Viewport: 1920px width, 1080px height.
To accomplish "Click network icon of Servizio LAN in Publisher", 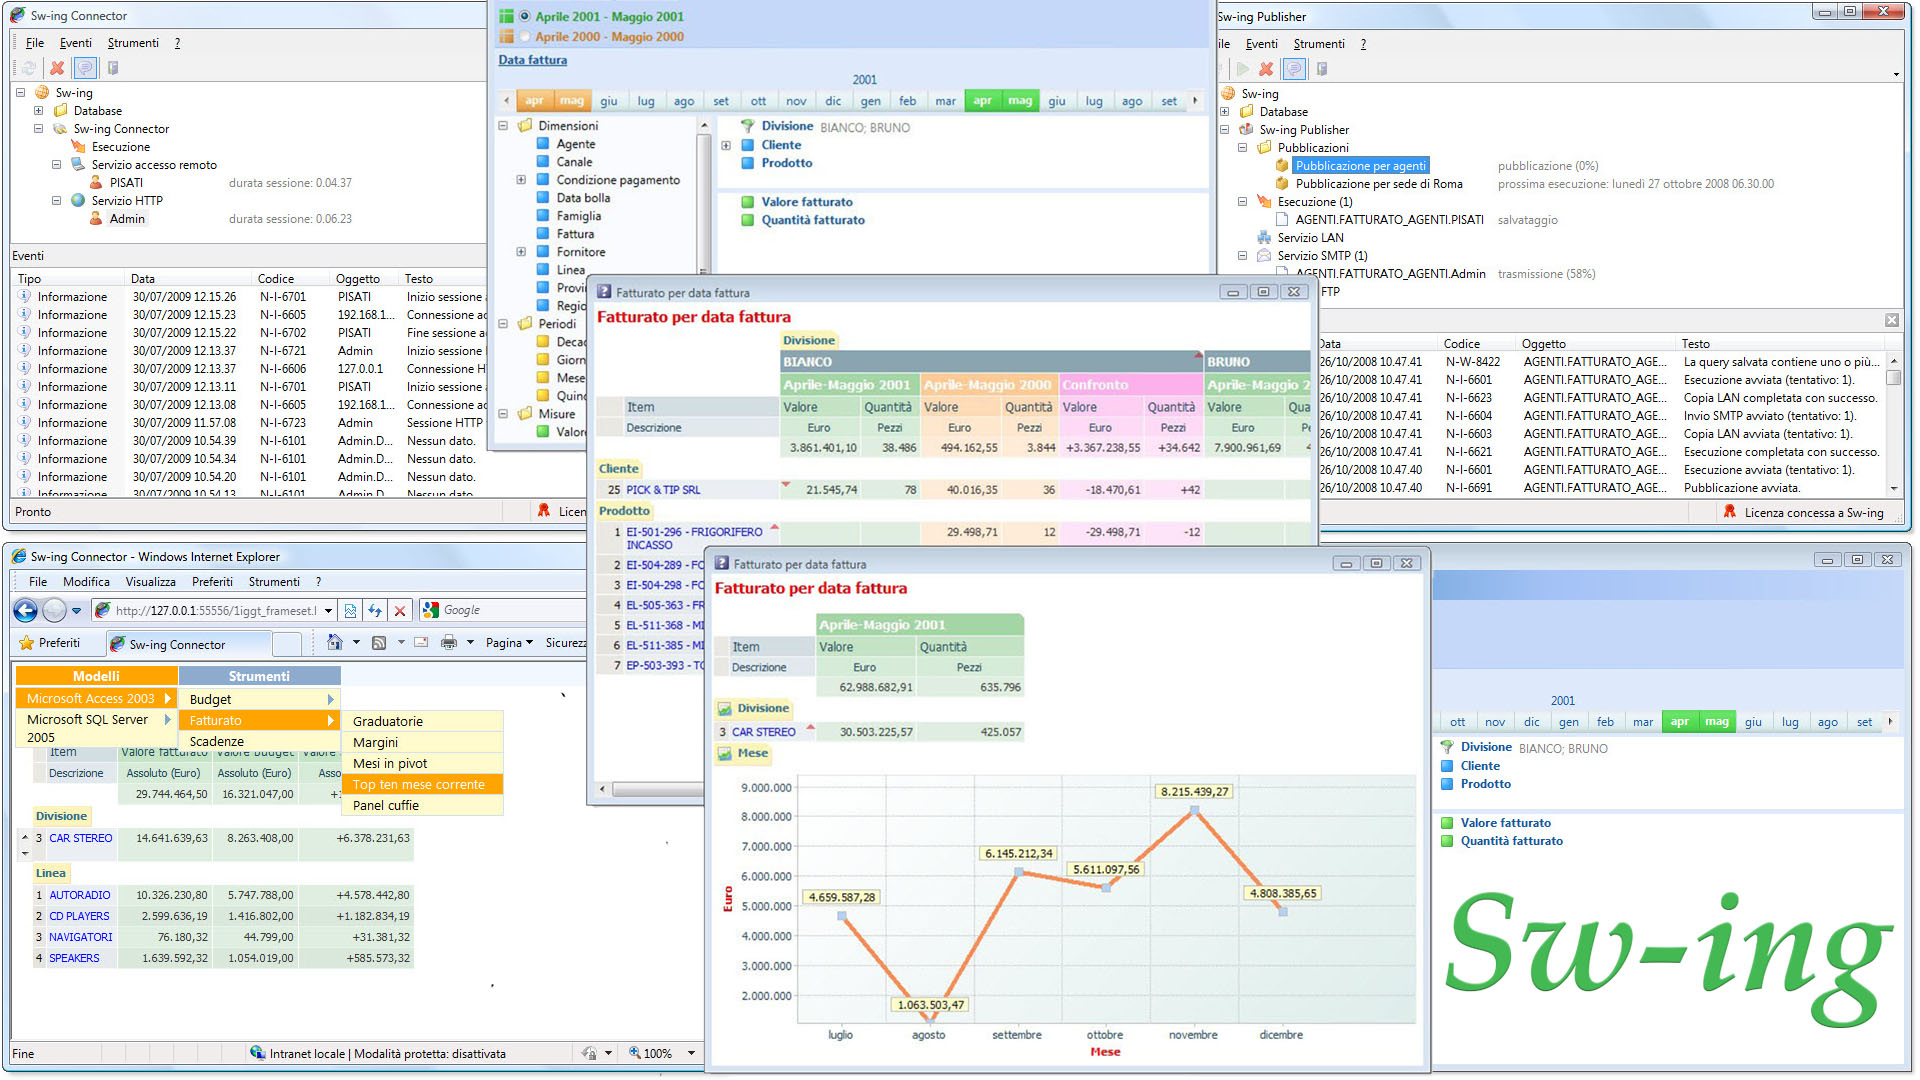I will (1264, 237).
